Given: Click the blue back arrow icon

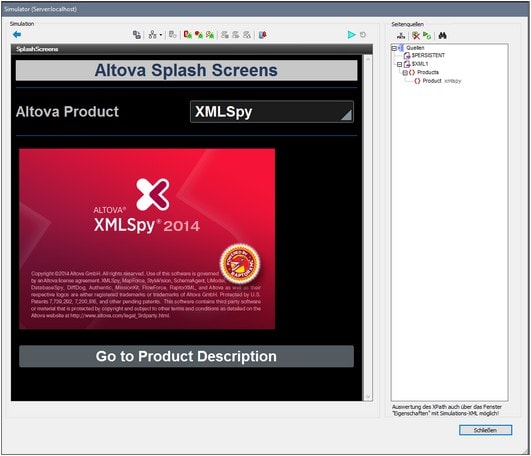Looking at the screenshot, I should 17,35.
